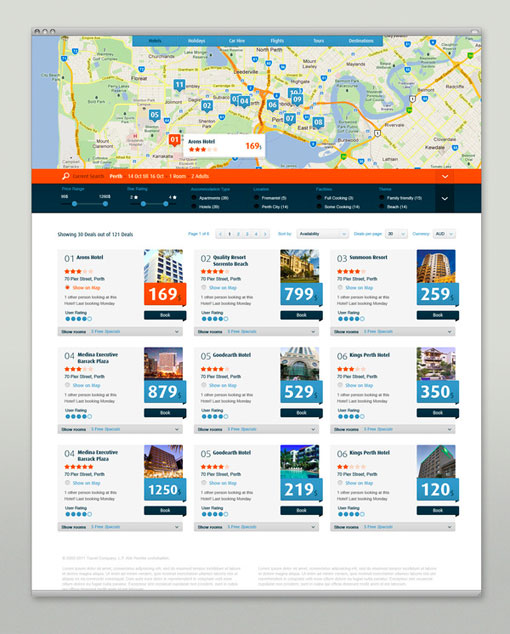Click the Price Range maximum slider handle
The height and width of the screenshot is (634, 510).
[x=105, y=204]
